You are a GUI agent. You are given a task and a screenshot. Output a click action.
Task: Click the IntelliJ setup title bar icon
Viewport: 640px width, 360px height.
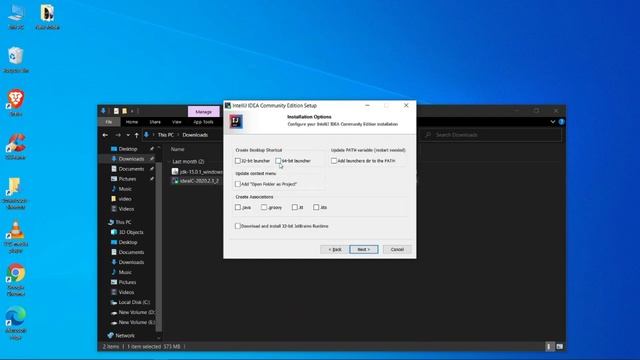[x=228, y=105]
